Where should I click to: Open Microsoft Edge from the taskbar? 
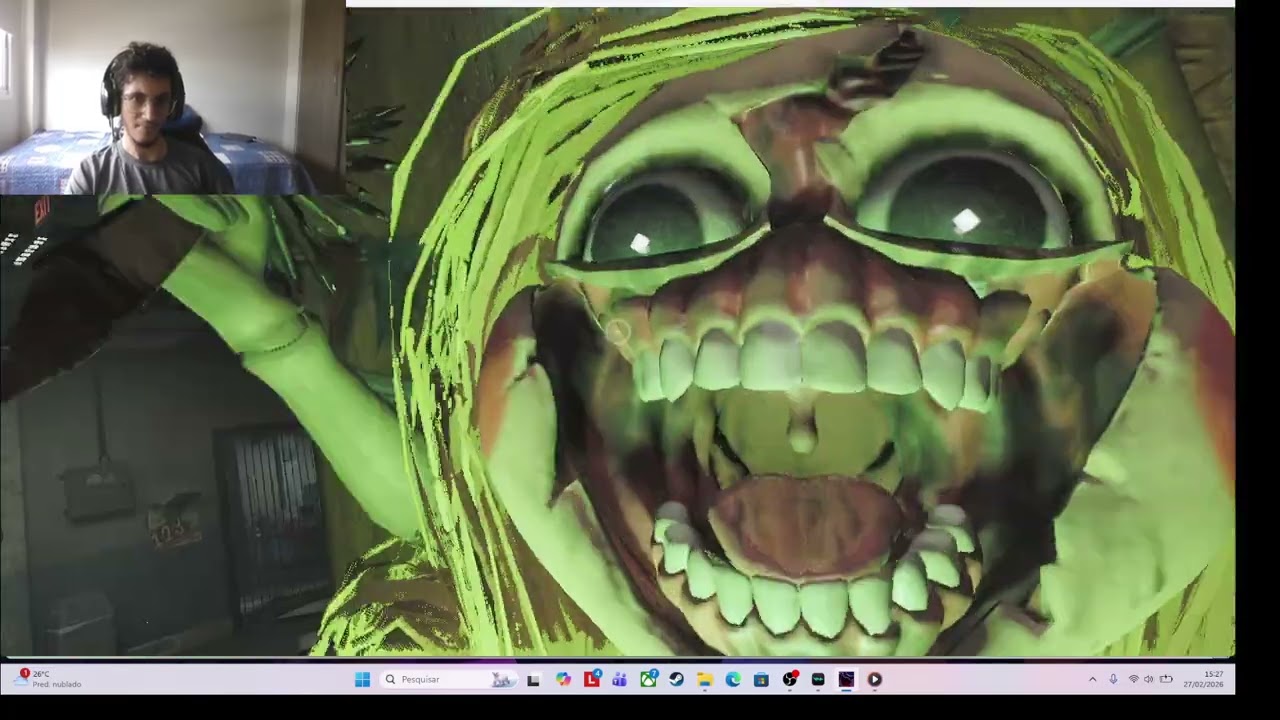(733, 679)
